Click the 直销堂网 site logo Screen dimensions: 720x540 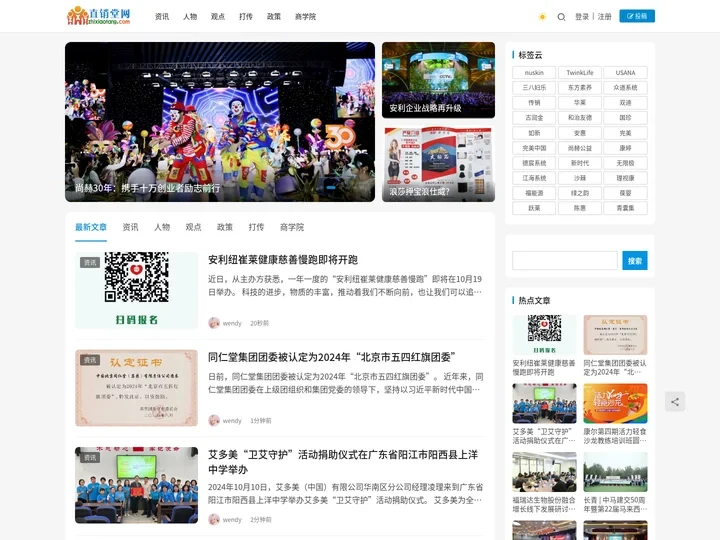[x=99, y=16]
